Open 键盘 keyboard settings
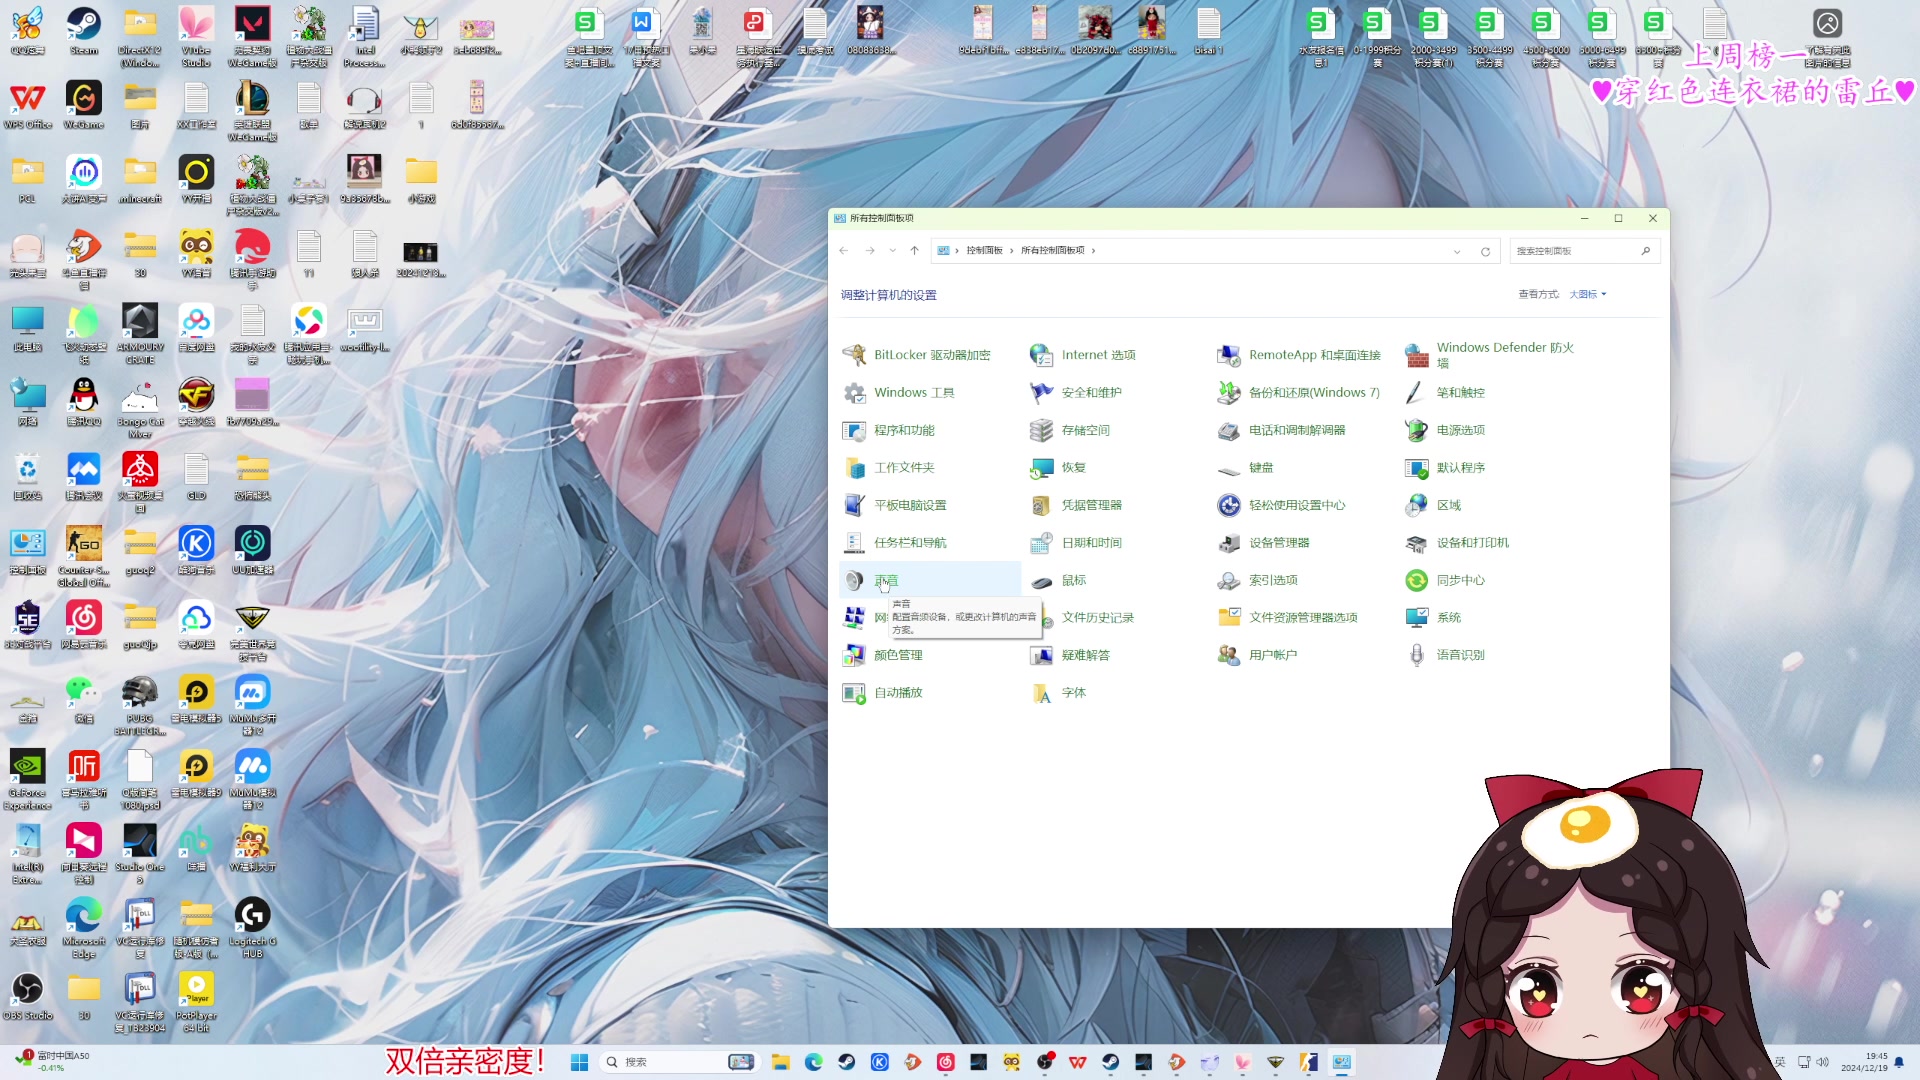The image size is (1920, 1080). (1246, 468)
